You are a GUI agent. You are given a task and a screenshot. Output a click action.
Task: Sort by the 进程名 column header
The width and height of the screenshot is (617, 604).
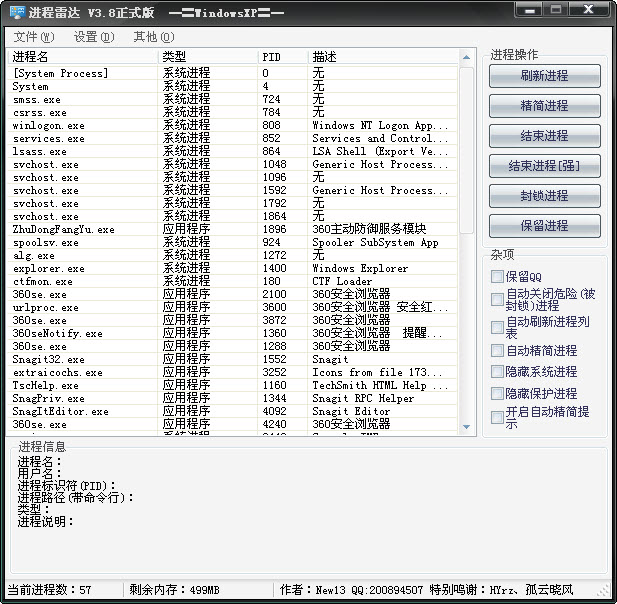(x=83, y=57)
